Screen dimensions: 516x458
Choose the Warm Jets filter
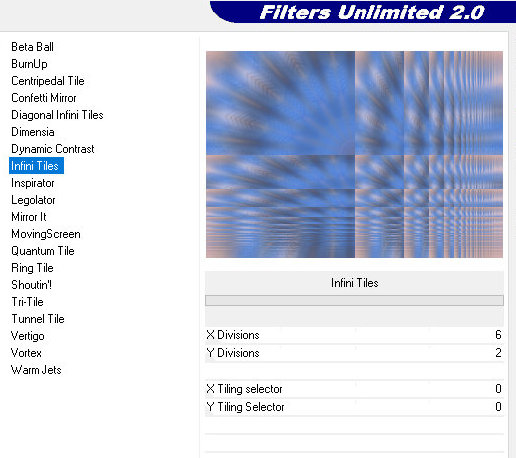coord(36,370)
